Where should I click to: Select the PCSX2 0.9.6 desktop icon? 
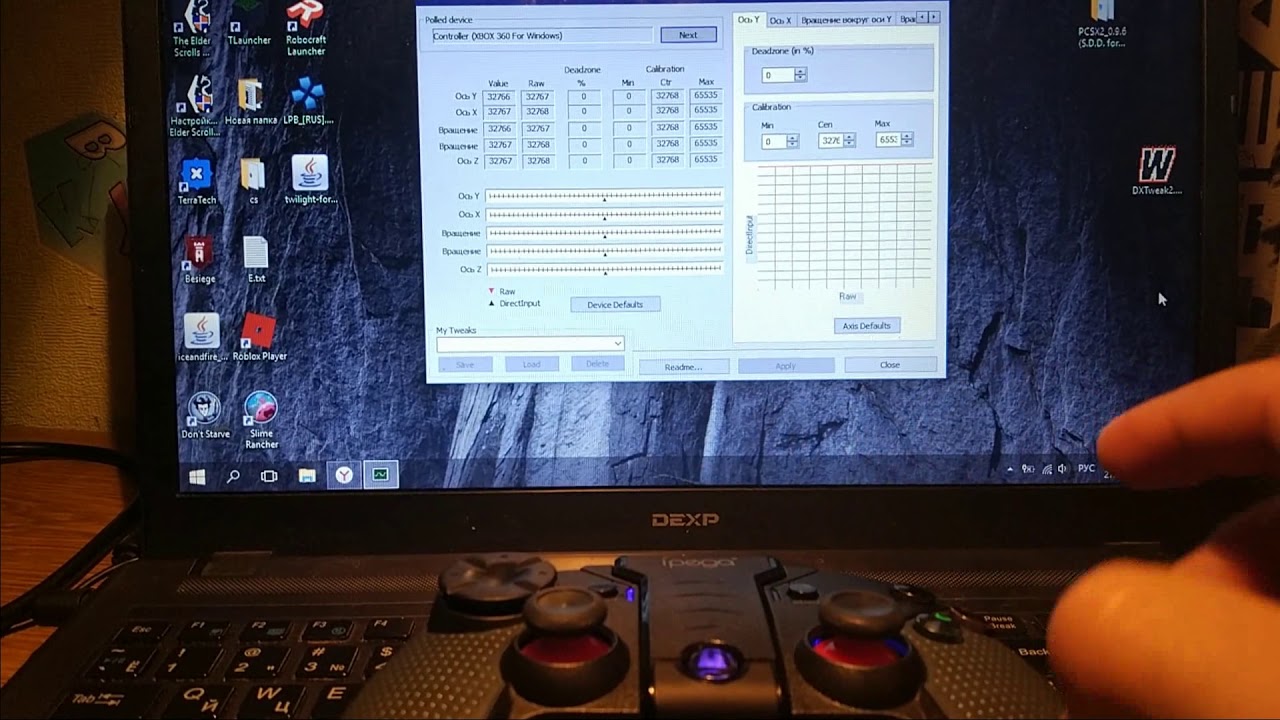[1102, 26]
